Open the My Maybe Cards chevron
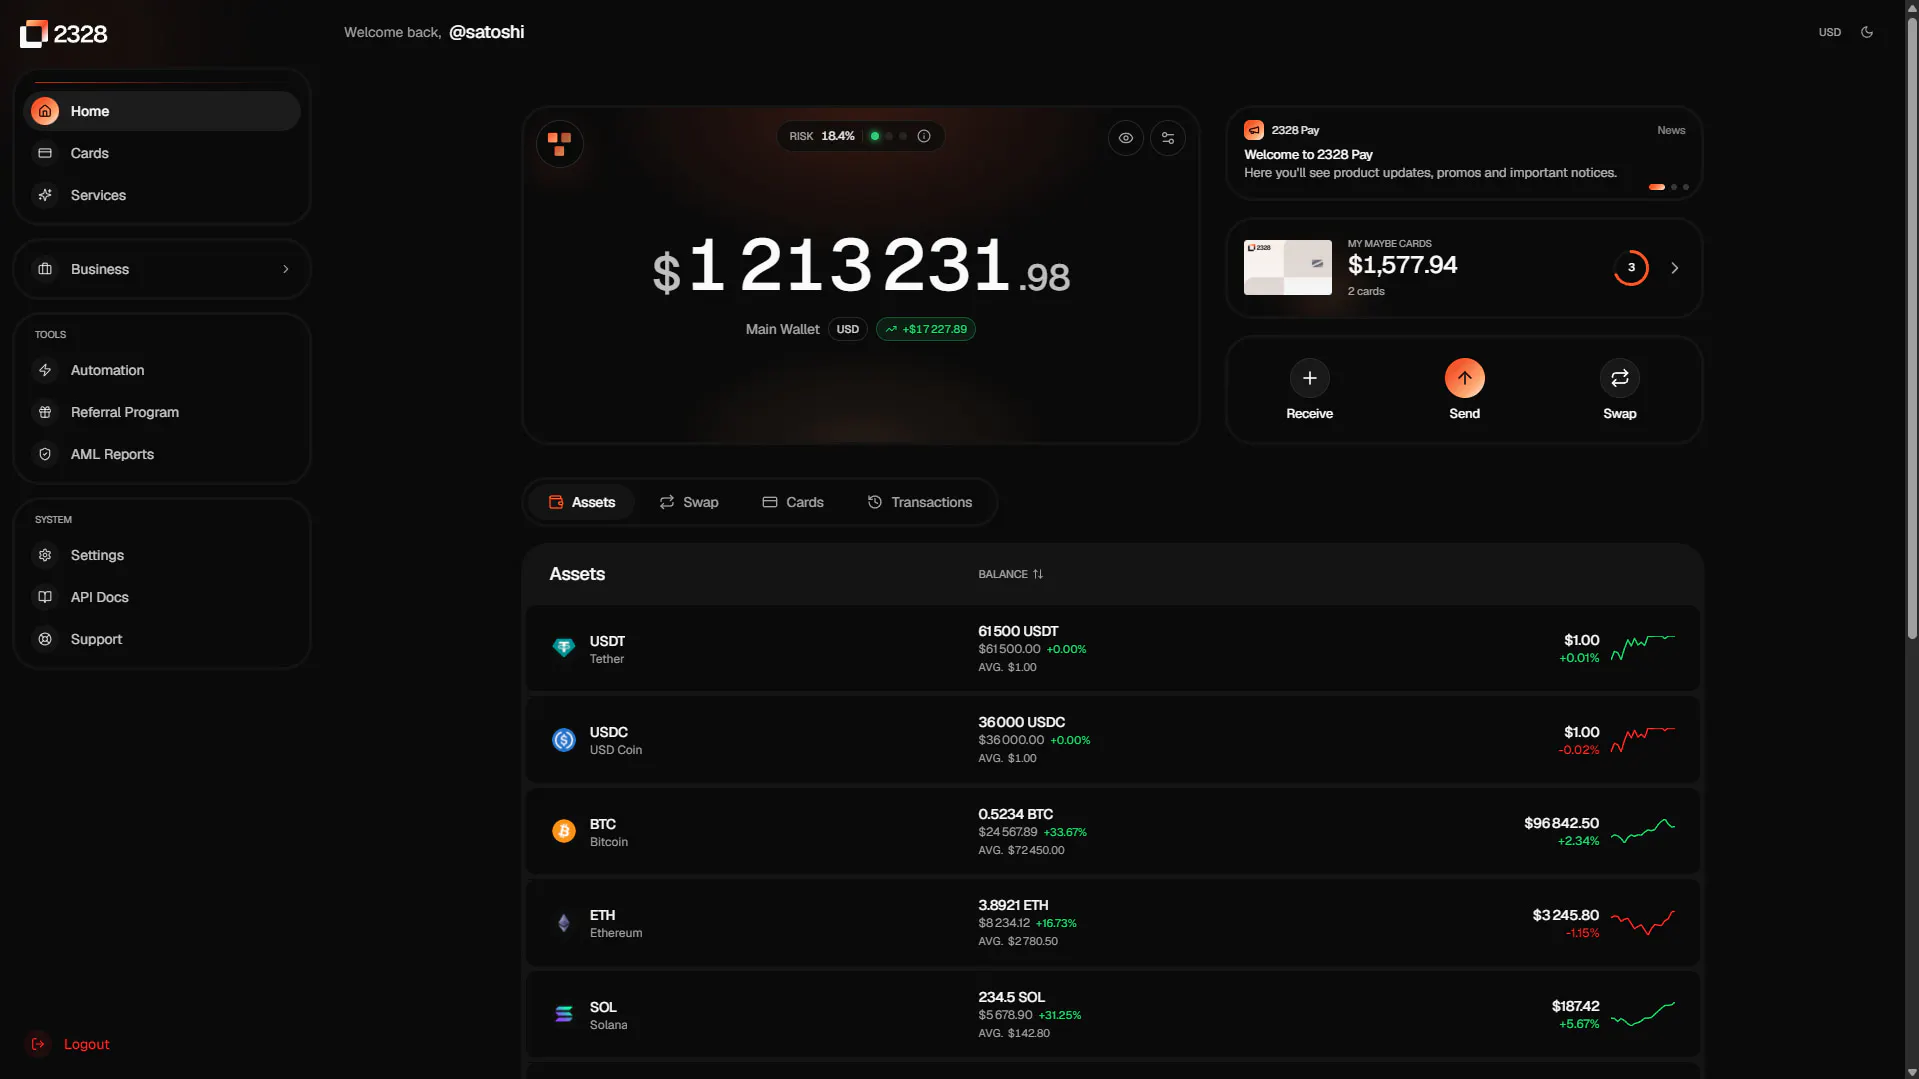The image size is (1919, 1079). coord(1674,268)
